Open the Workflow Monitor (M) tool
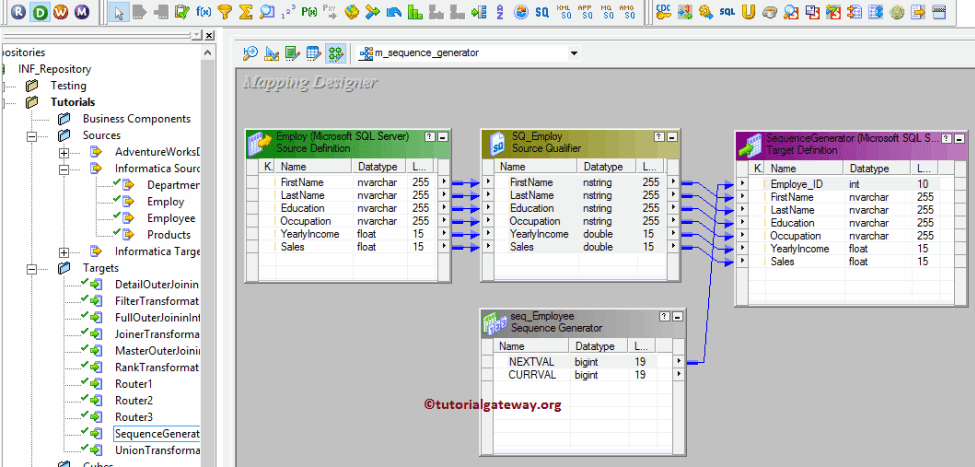Screen dimensions: 975x467 tap(81, 11)
